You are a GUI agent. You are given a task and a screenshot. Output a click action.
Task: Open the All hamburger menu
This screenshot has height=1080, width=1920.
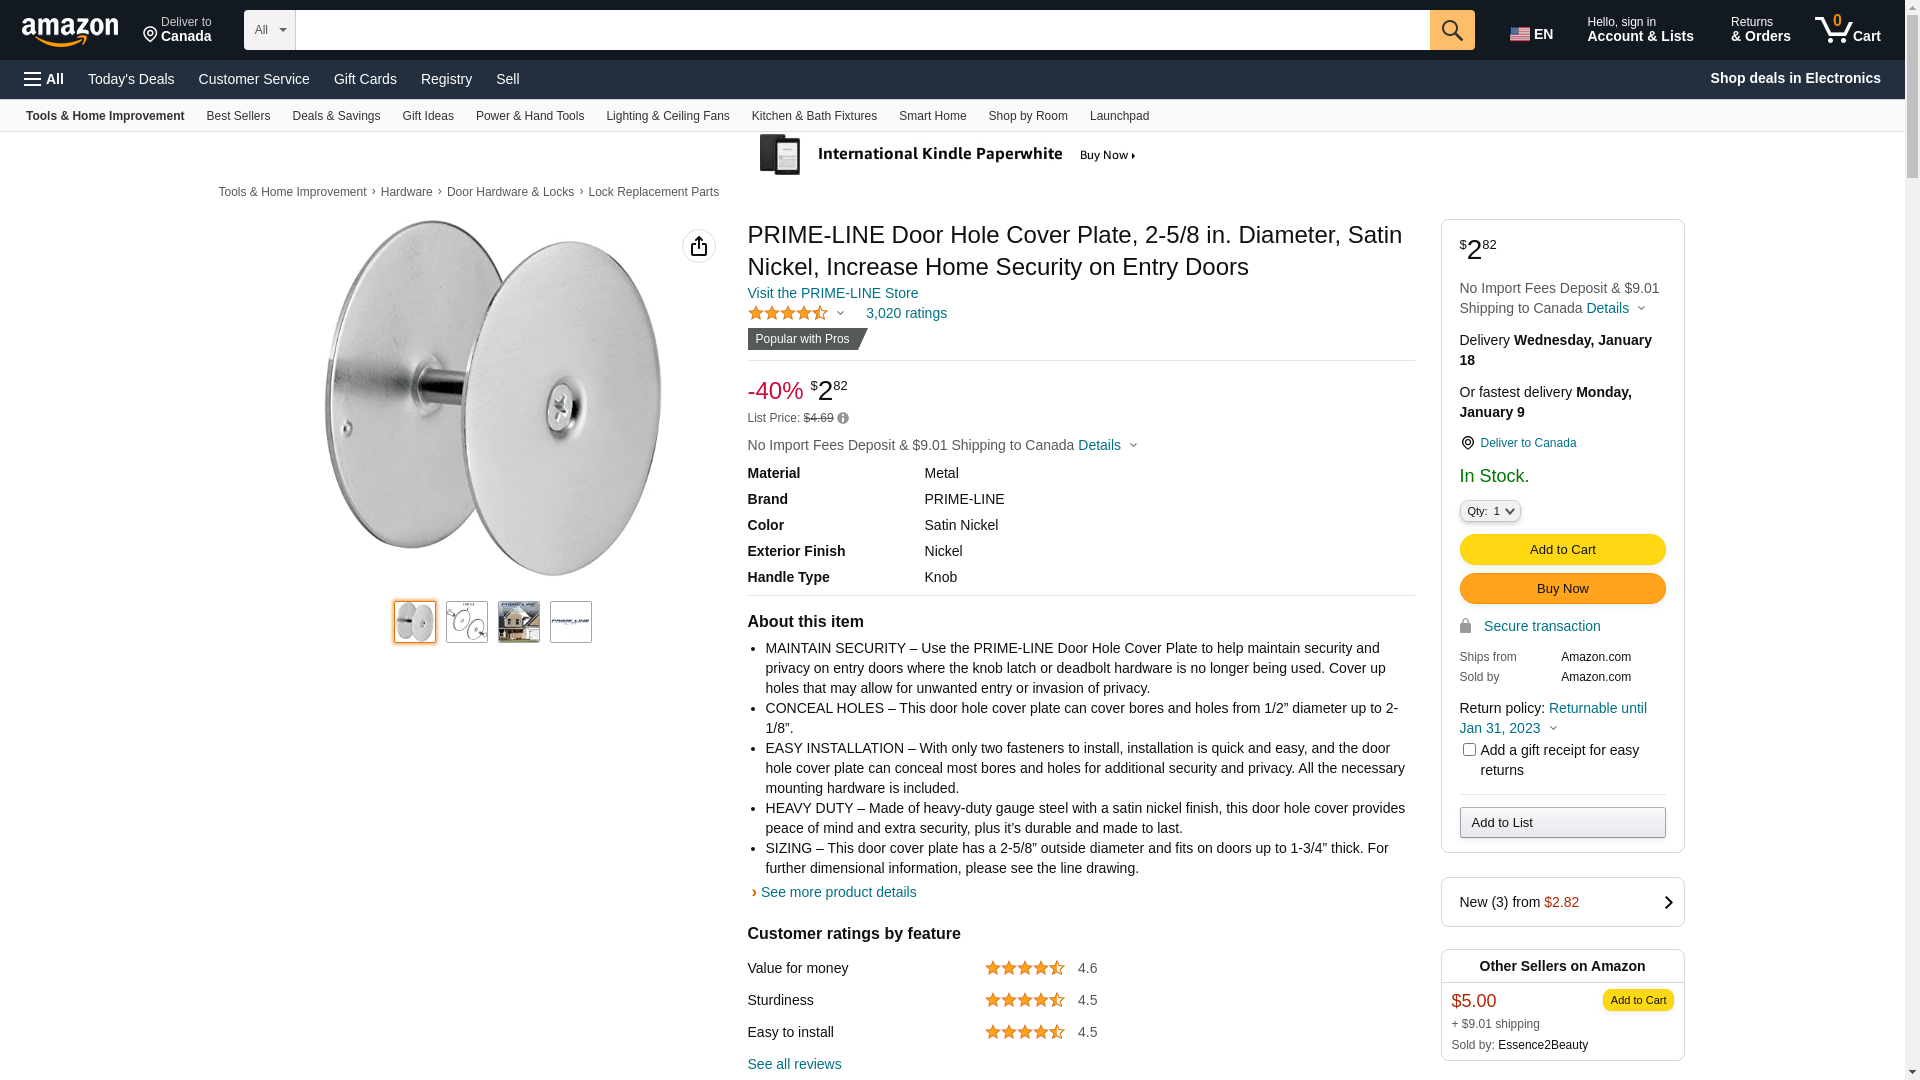[44, 79]
